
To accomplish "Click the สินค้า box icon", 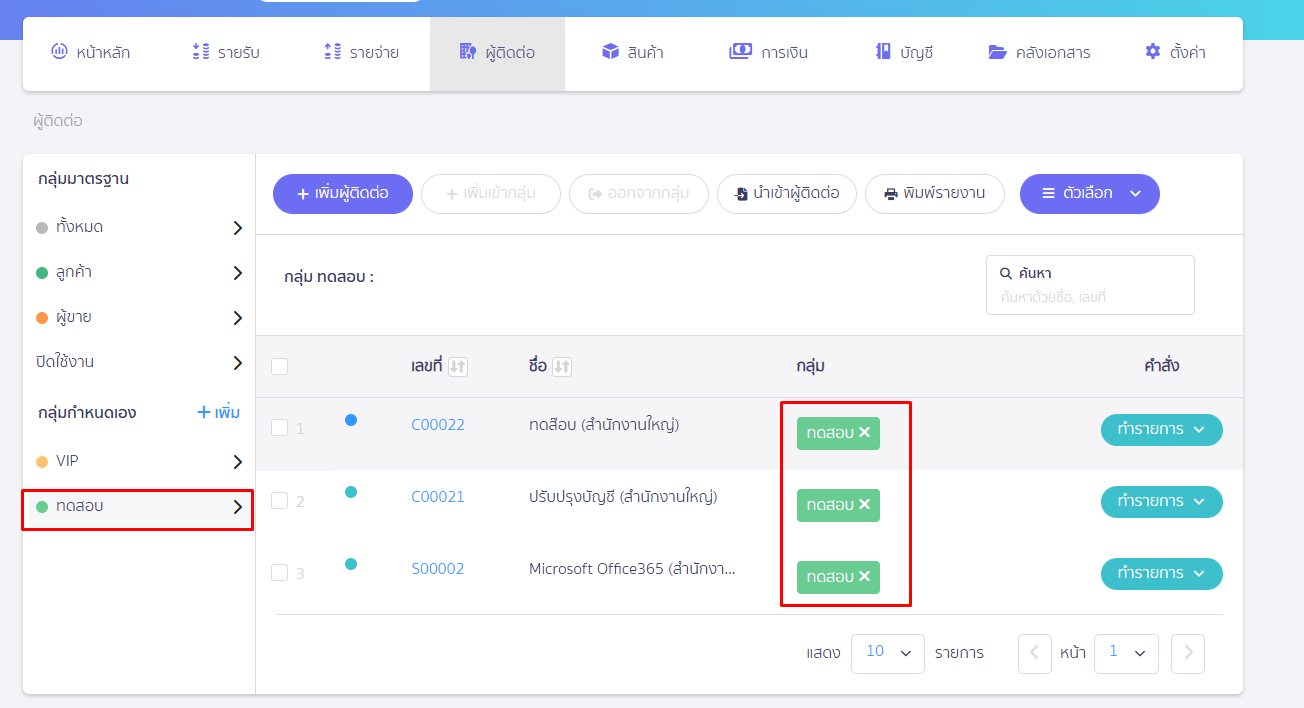I will [610, 52].
